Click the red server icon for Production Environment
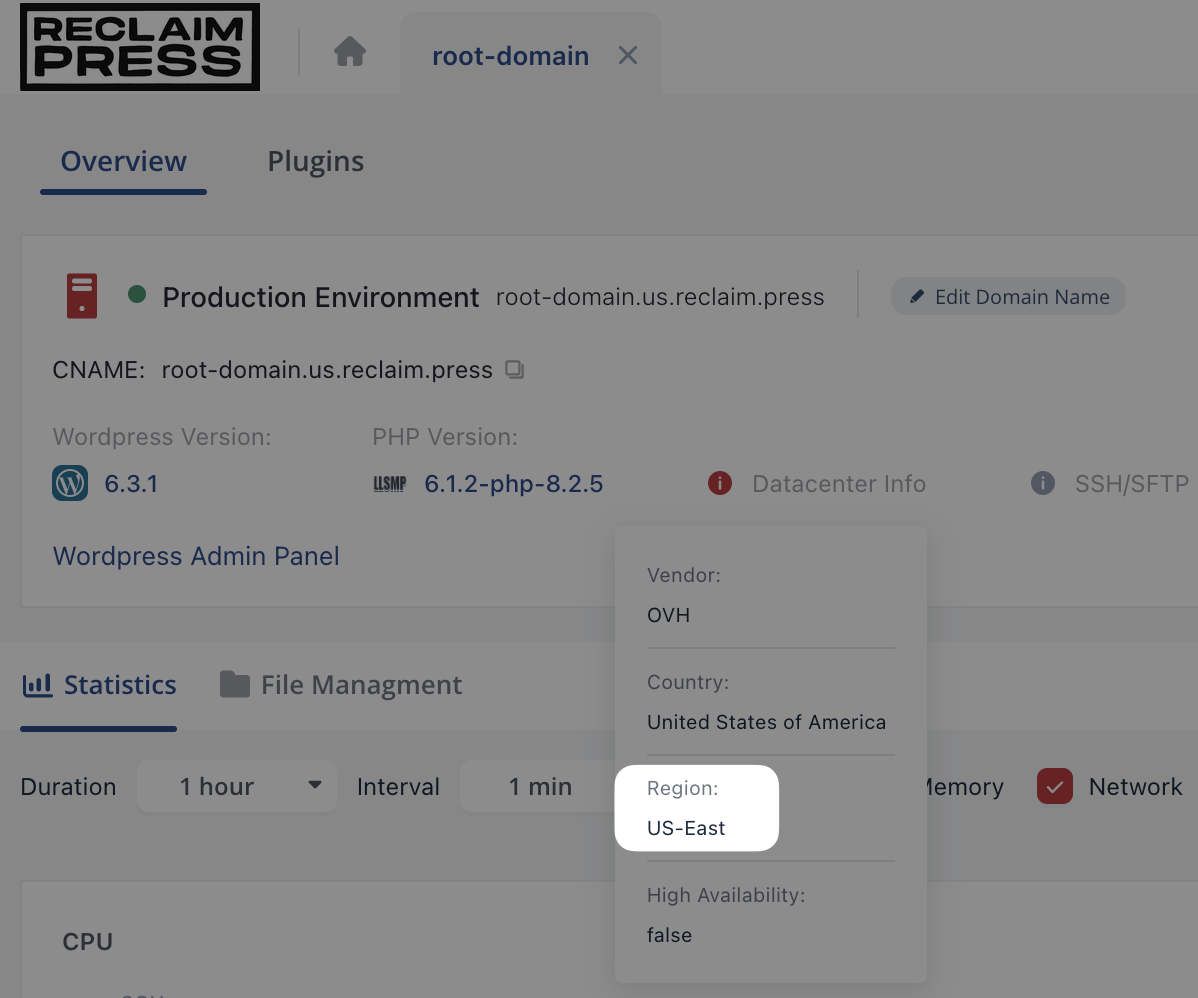The height and width of the screenshot is (998, 1198). tap(81, 296)
